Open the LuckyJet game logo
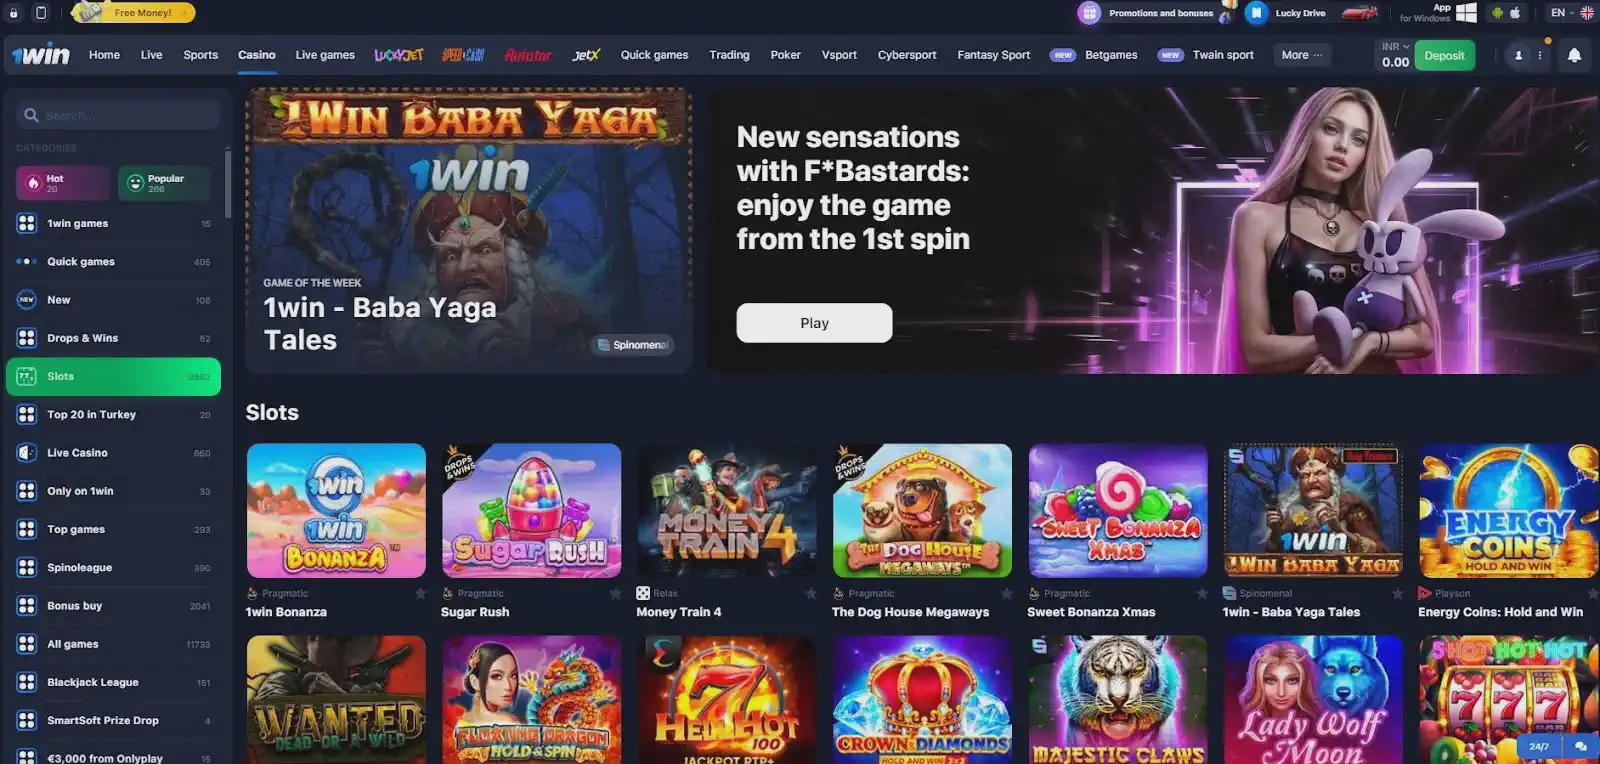 click(399, 55)
